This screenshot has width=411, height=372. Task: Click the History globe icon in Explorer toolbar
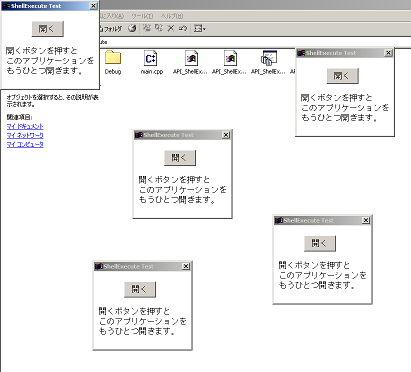132,29
